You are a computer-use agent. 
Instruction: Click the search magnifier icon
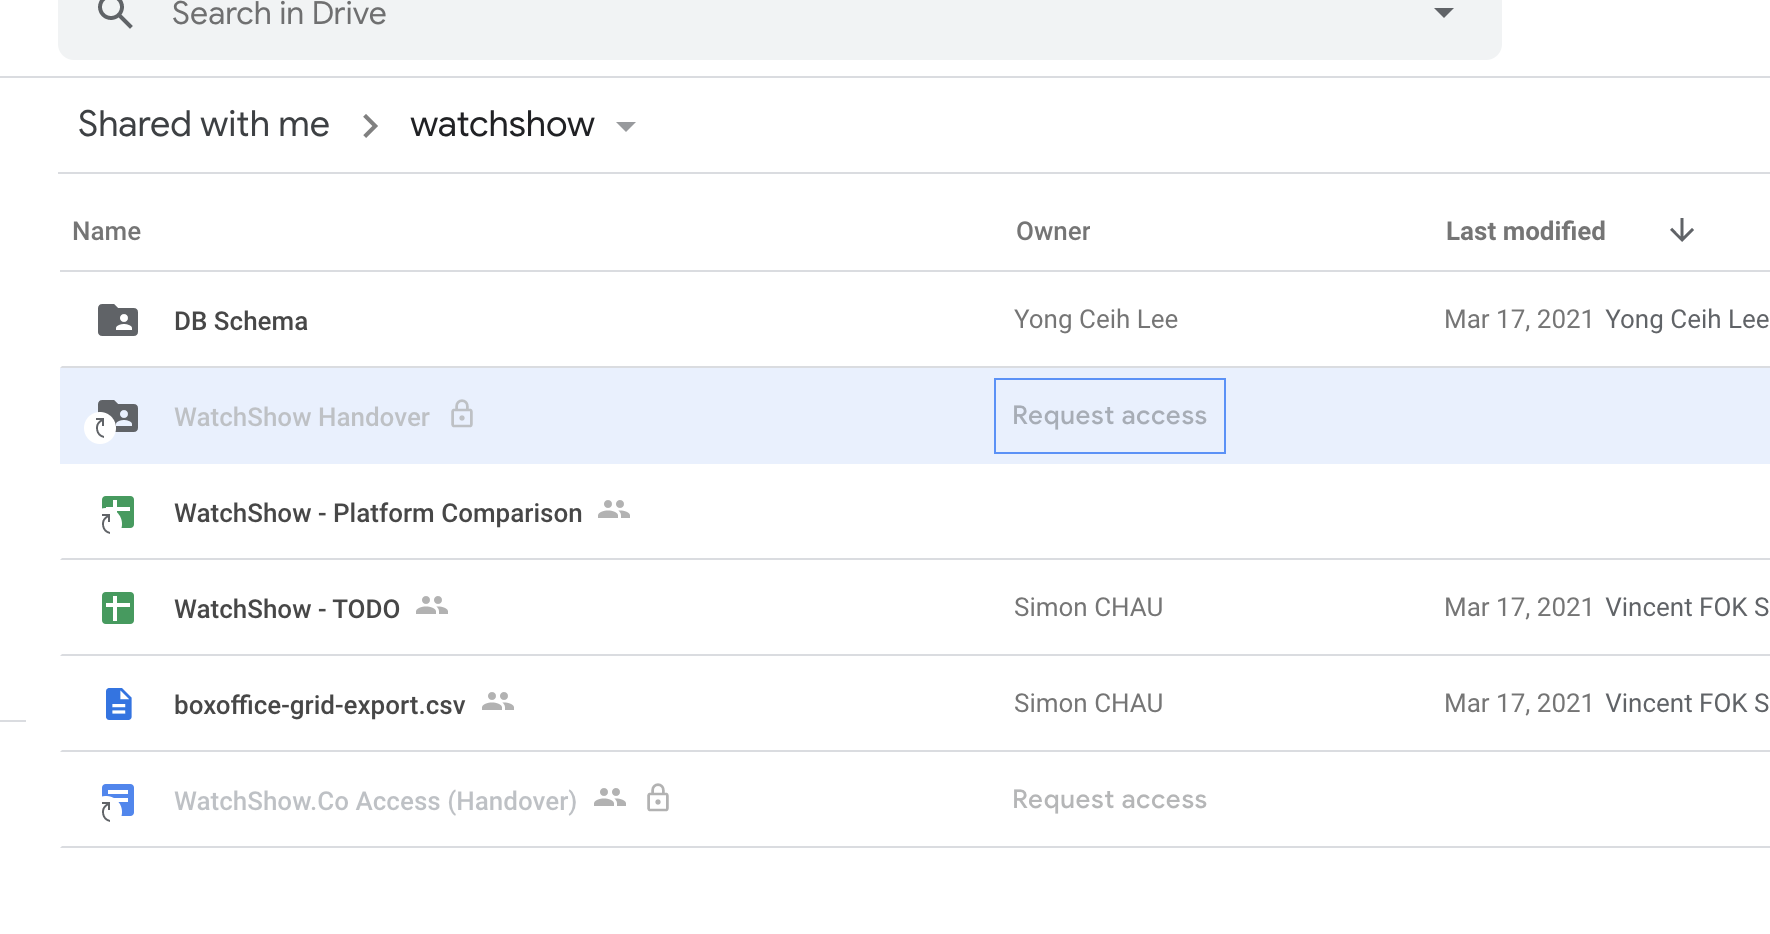(x=116, y=14)
